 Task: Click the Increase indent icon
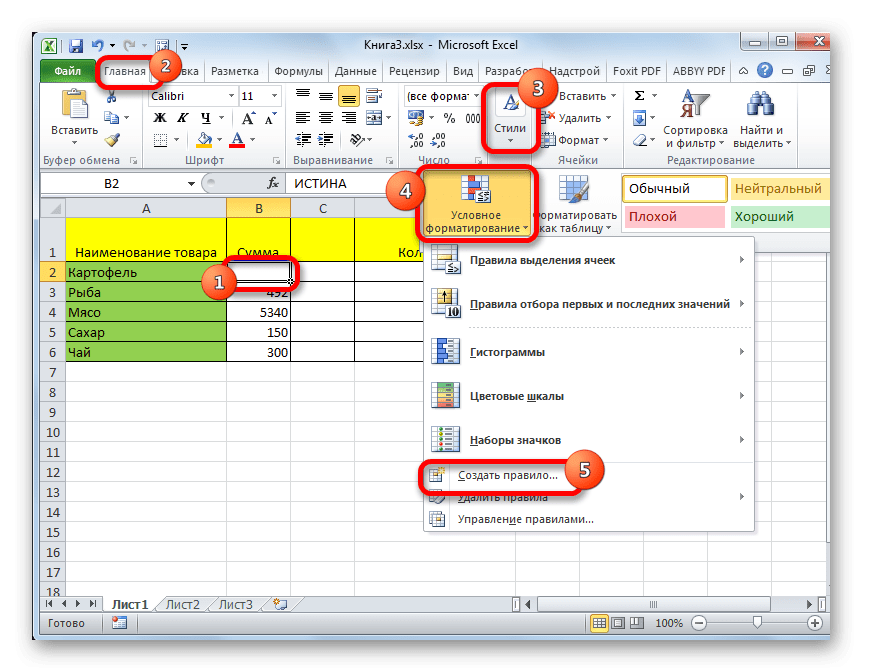tap(326, 139)
